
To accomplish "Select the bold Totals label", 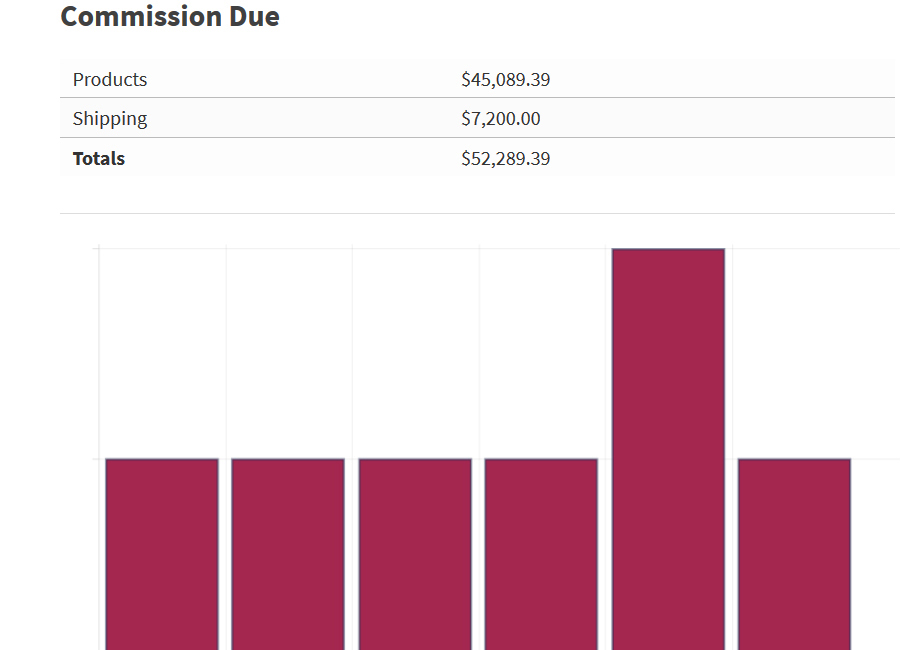I will click(99, 158).
